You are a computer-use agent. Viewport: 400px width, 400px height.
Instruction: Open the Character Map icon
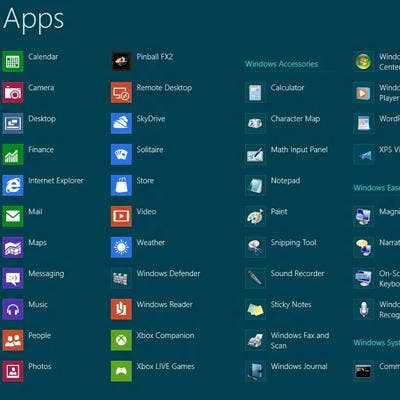255,123
